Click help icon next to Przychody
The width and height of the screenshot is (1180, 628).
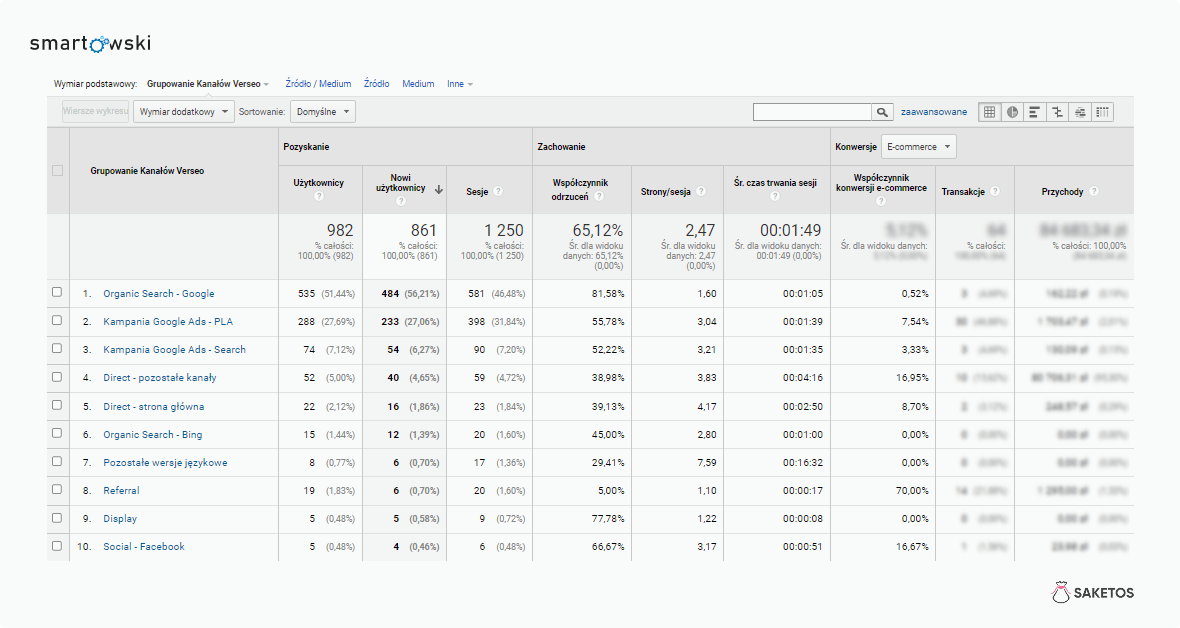pyautogui.click(x=1094, y=192)
